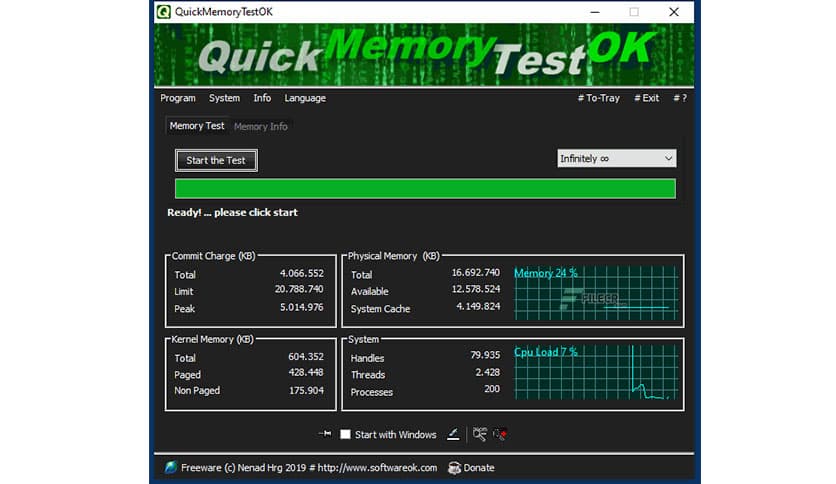Screen dimensions: 836x484
Task: Click the Start the Test button
Action: point(216,160)
